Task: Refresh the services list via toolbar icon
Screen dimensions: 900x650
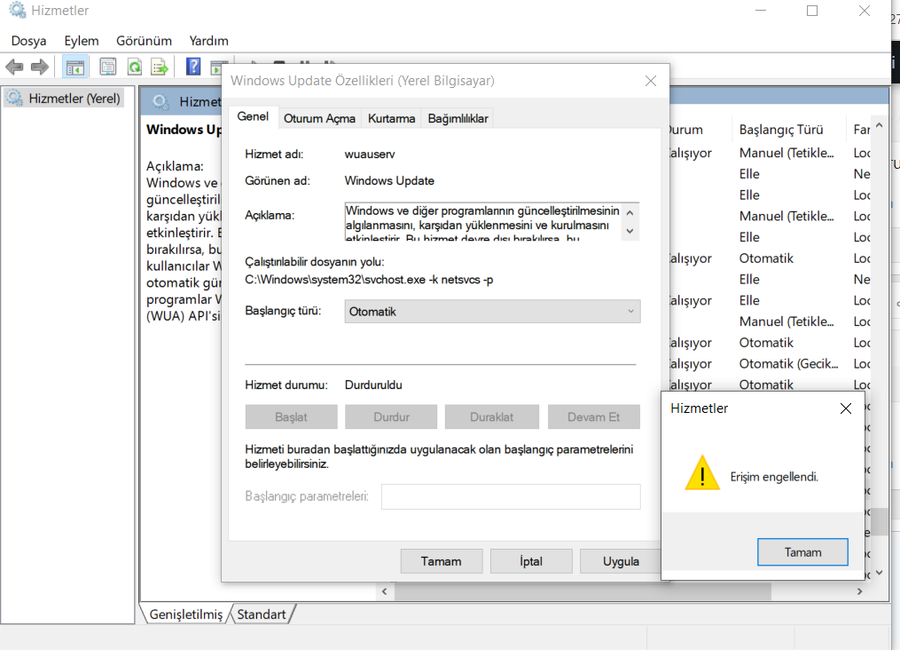Action: pos(135,67)
